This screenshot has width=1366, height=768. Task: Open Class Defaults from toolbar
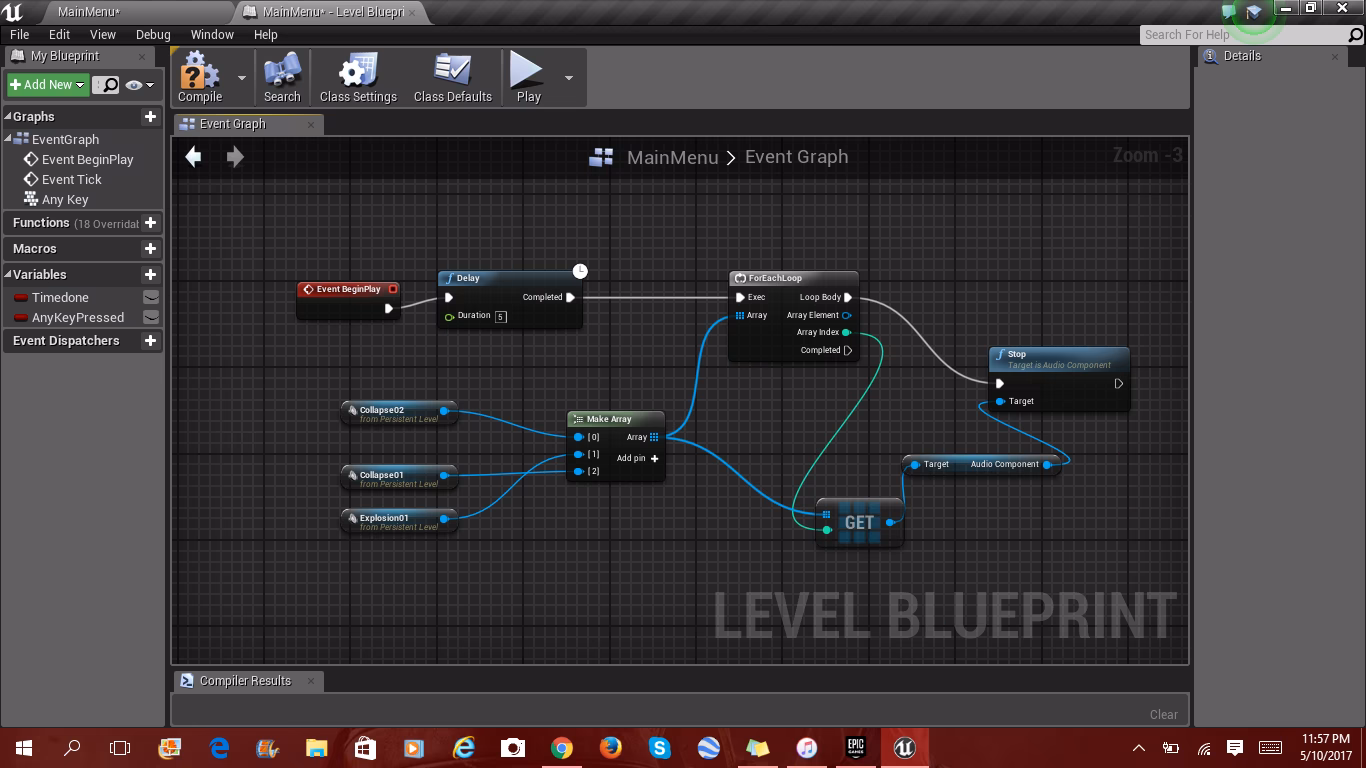[x=452, y=77]
